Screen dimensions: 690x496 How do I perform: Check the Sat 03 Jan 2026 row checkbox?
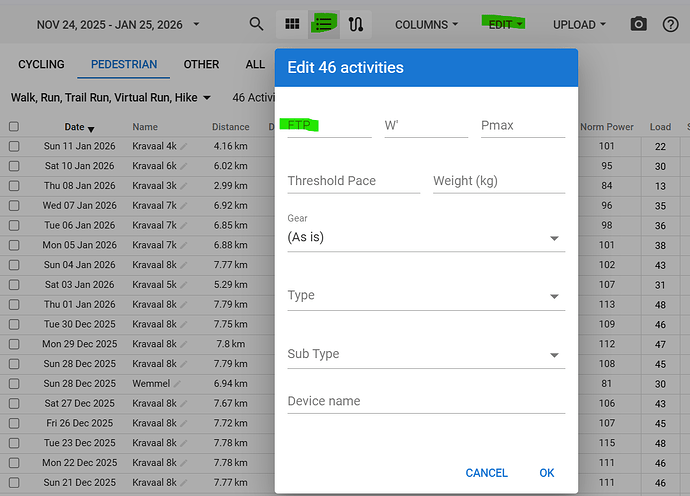(x=14, y=285)
